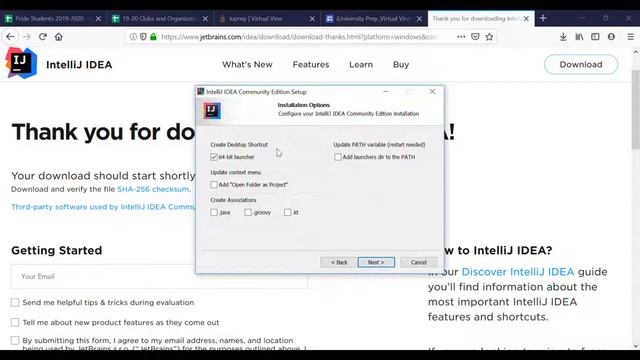Image resolution: width=640 pixels, height=360 pixels.
Task: Open the Firefox library icon
Action: click(579, 37)
